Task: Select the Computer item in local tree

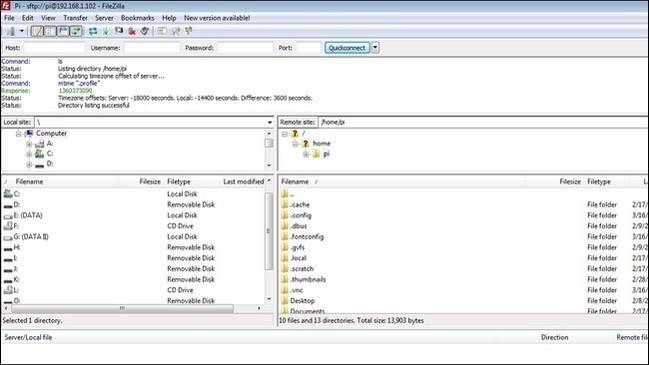Action: [51, 133]
